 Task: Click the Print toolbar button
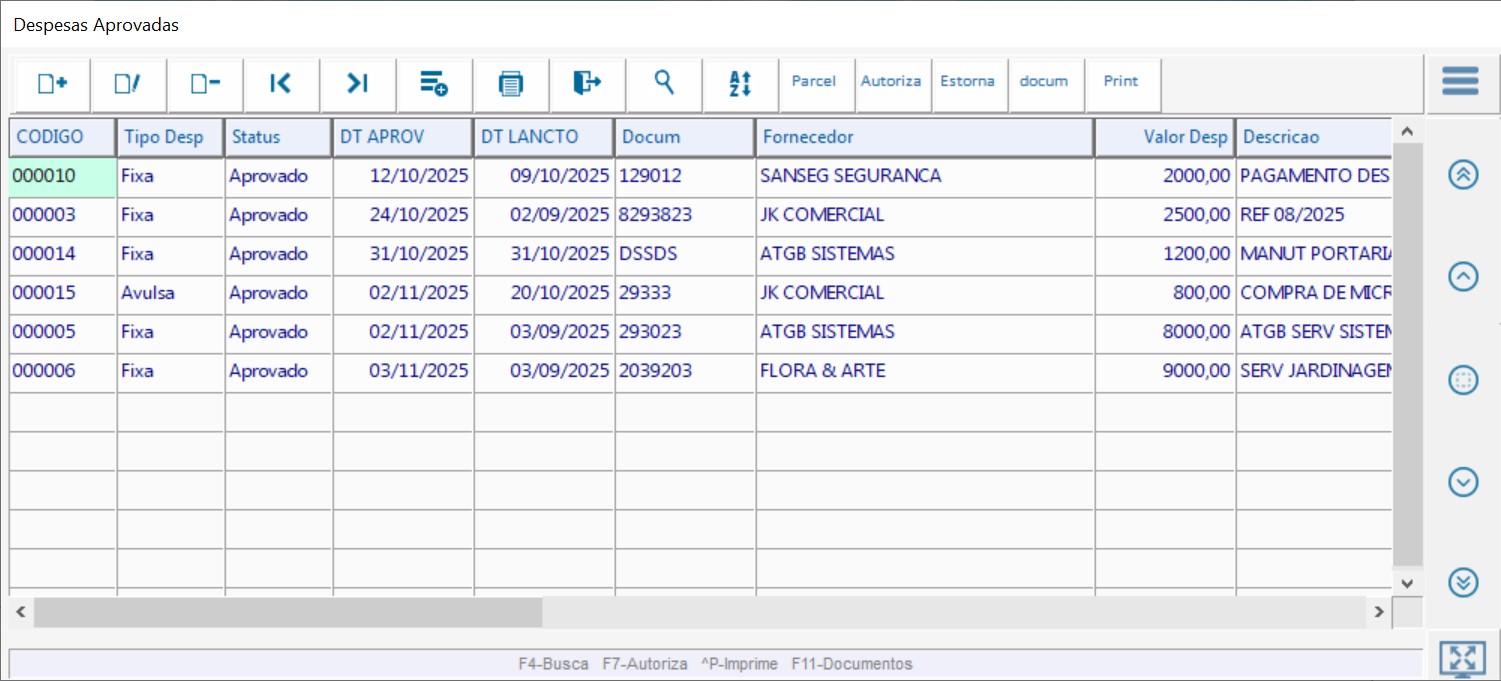1121,82
